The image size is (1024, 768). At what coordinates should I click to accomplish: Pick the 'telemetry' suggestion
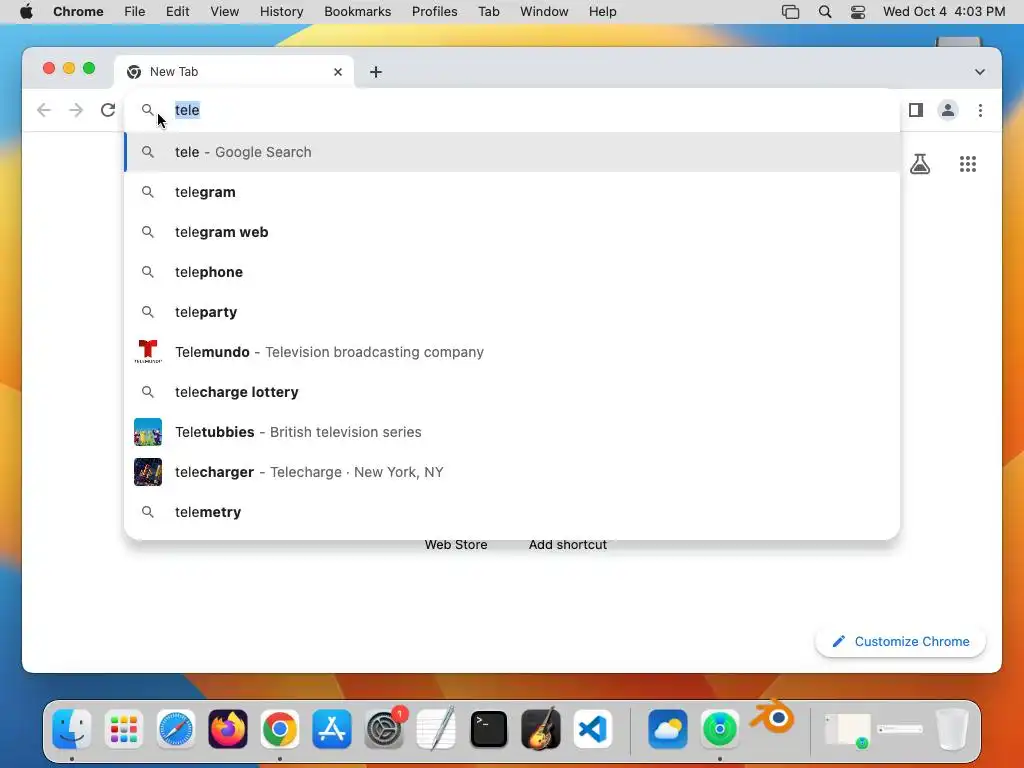512,512
